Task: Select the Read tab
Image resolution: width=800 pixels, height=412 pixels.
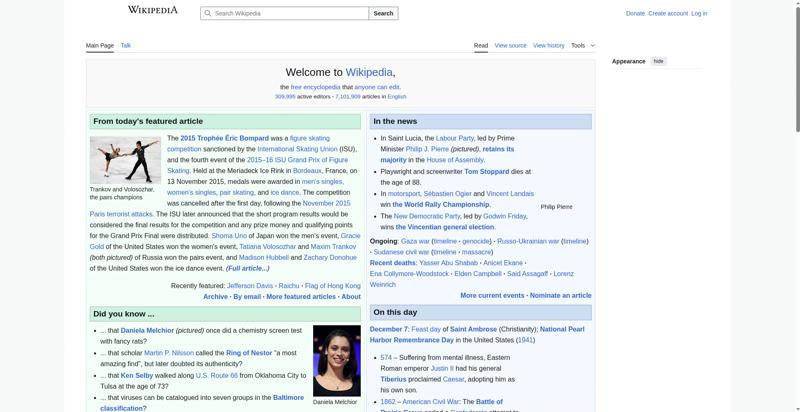Action: pos(481,45)
